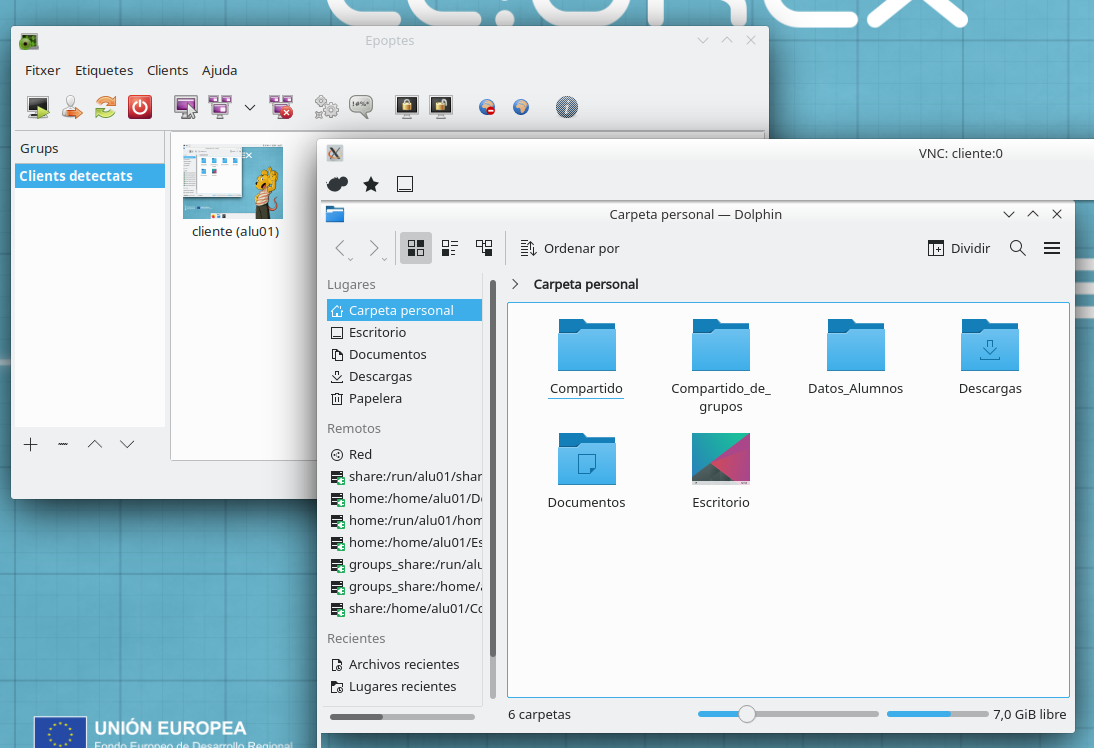Image resolution: width=1094 pixels, height=748 pixels.
Task: Open the Etiquetes menu
Action: point(104,70)
